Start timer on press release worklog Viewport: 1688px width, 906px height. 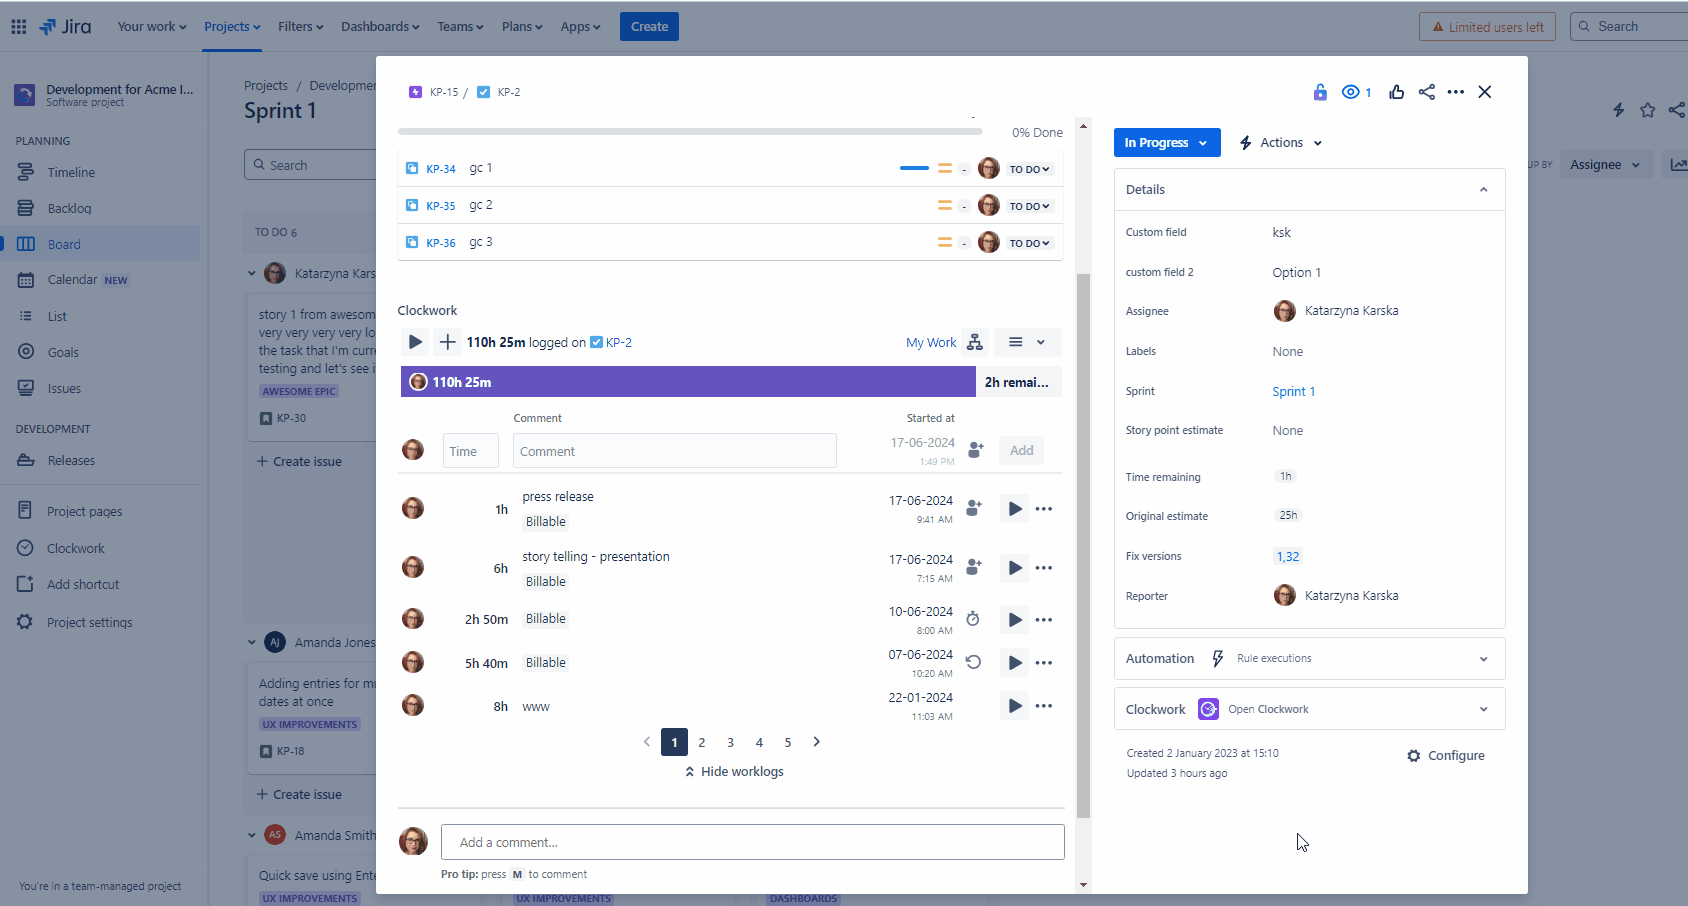click(1015, 509)
